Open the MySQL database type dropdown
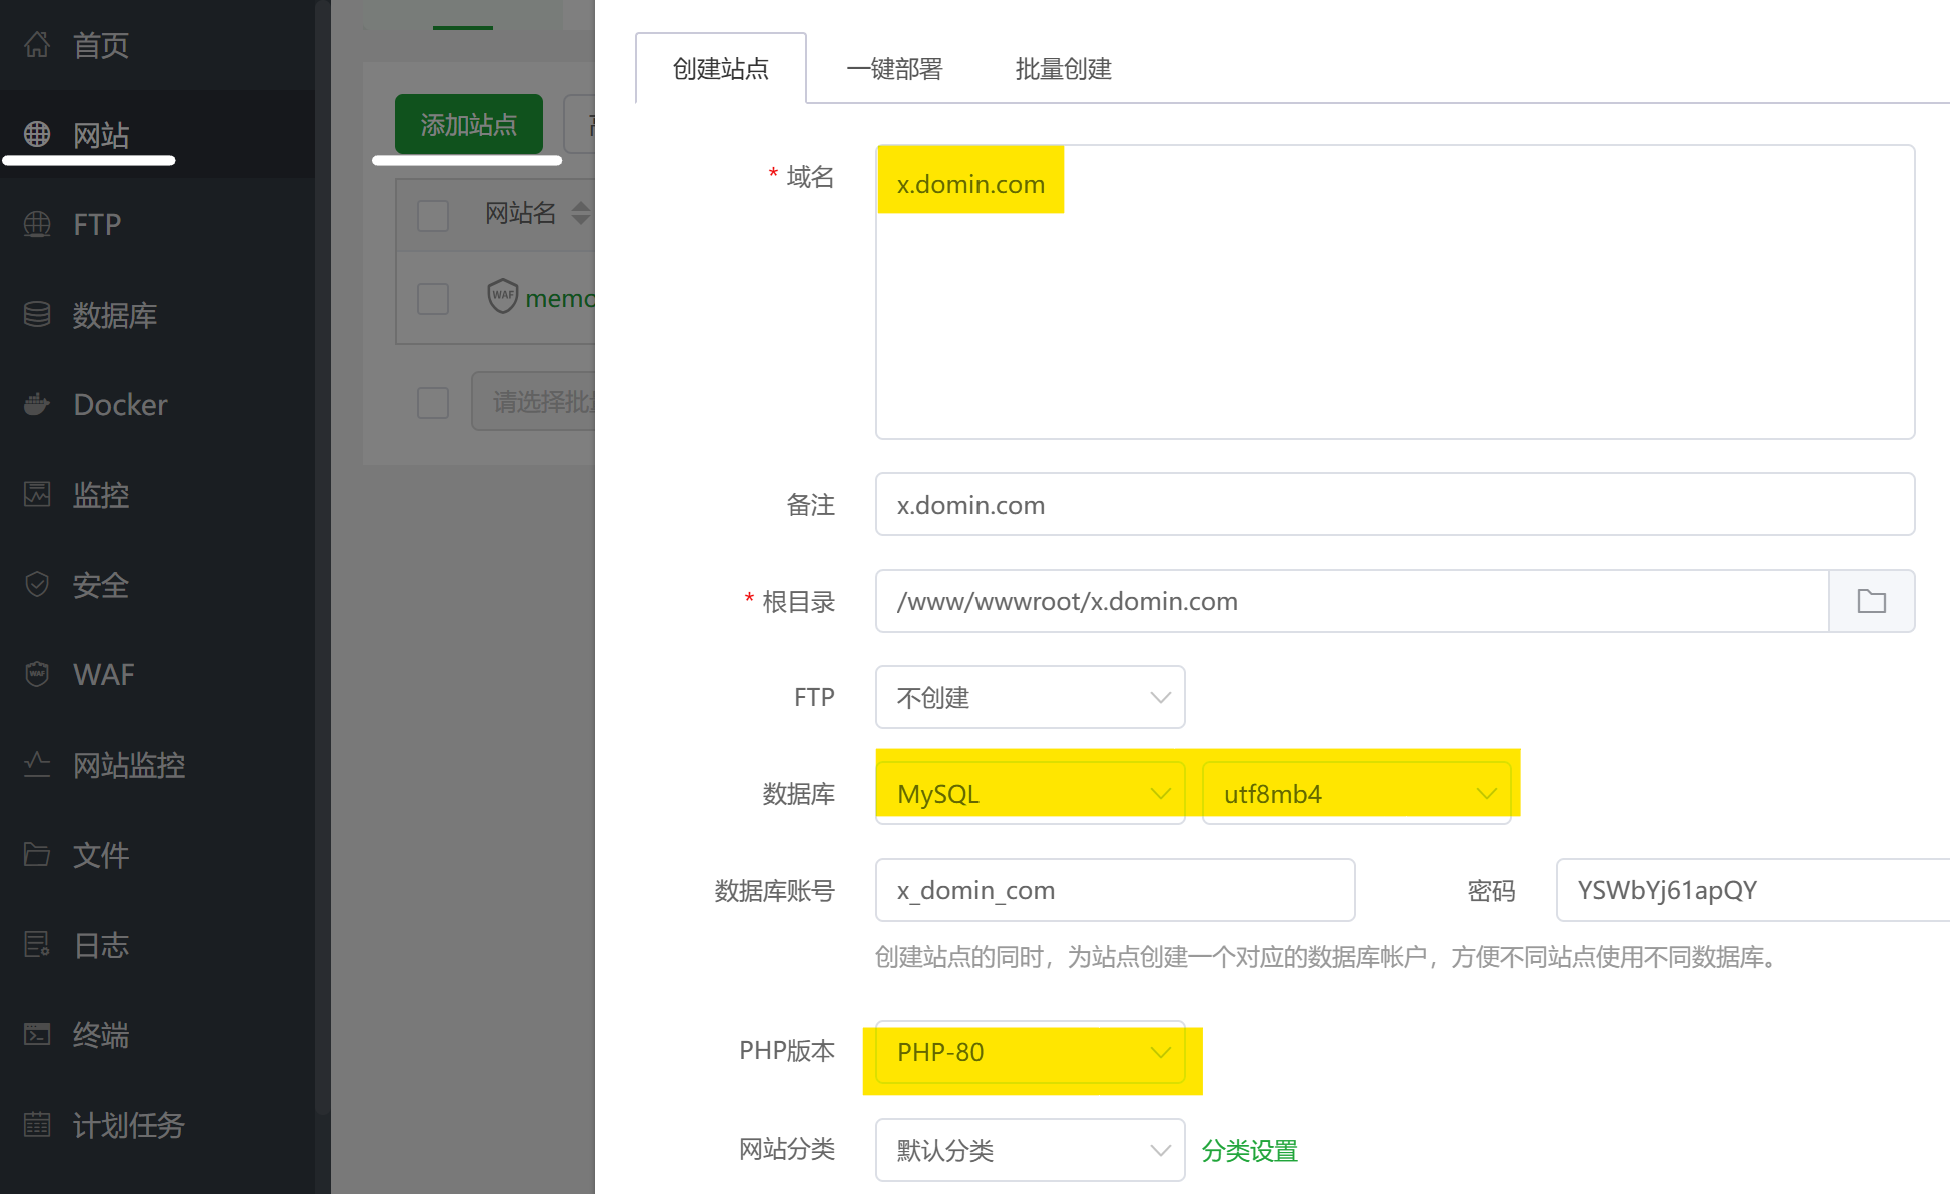The image size is (1950, 1194). point(1030,793)
